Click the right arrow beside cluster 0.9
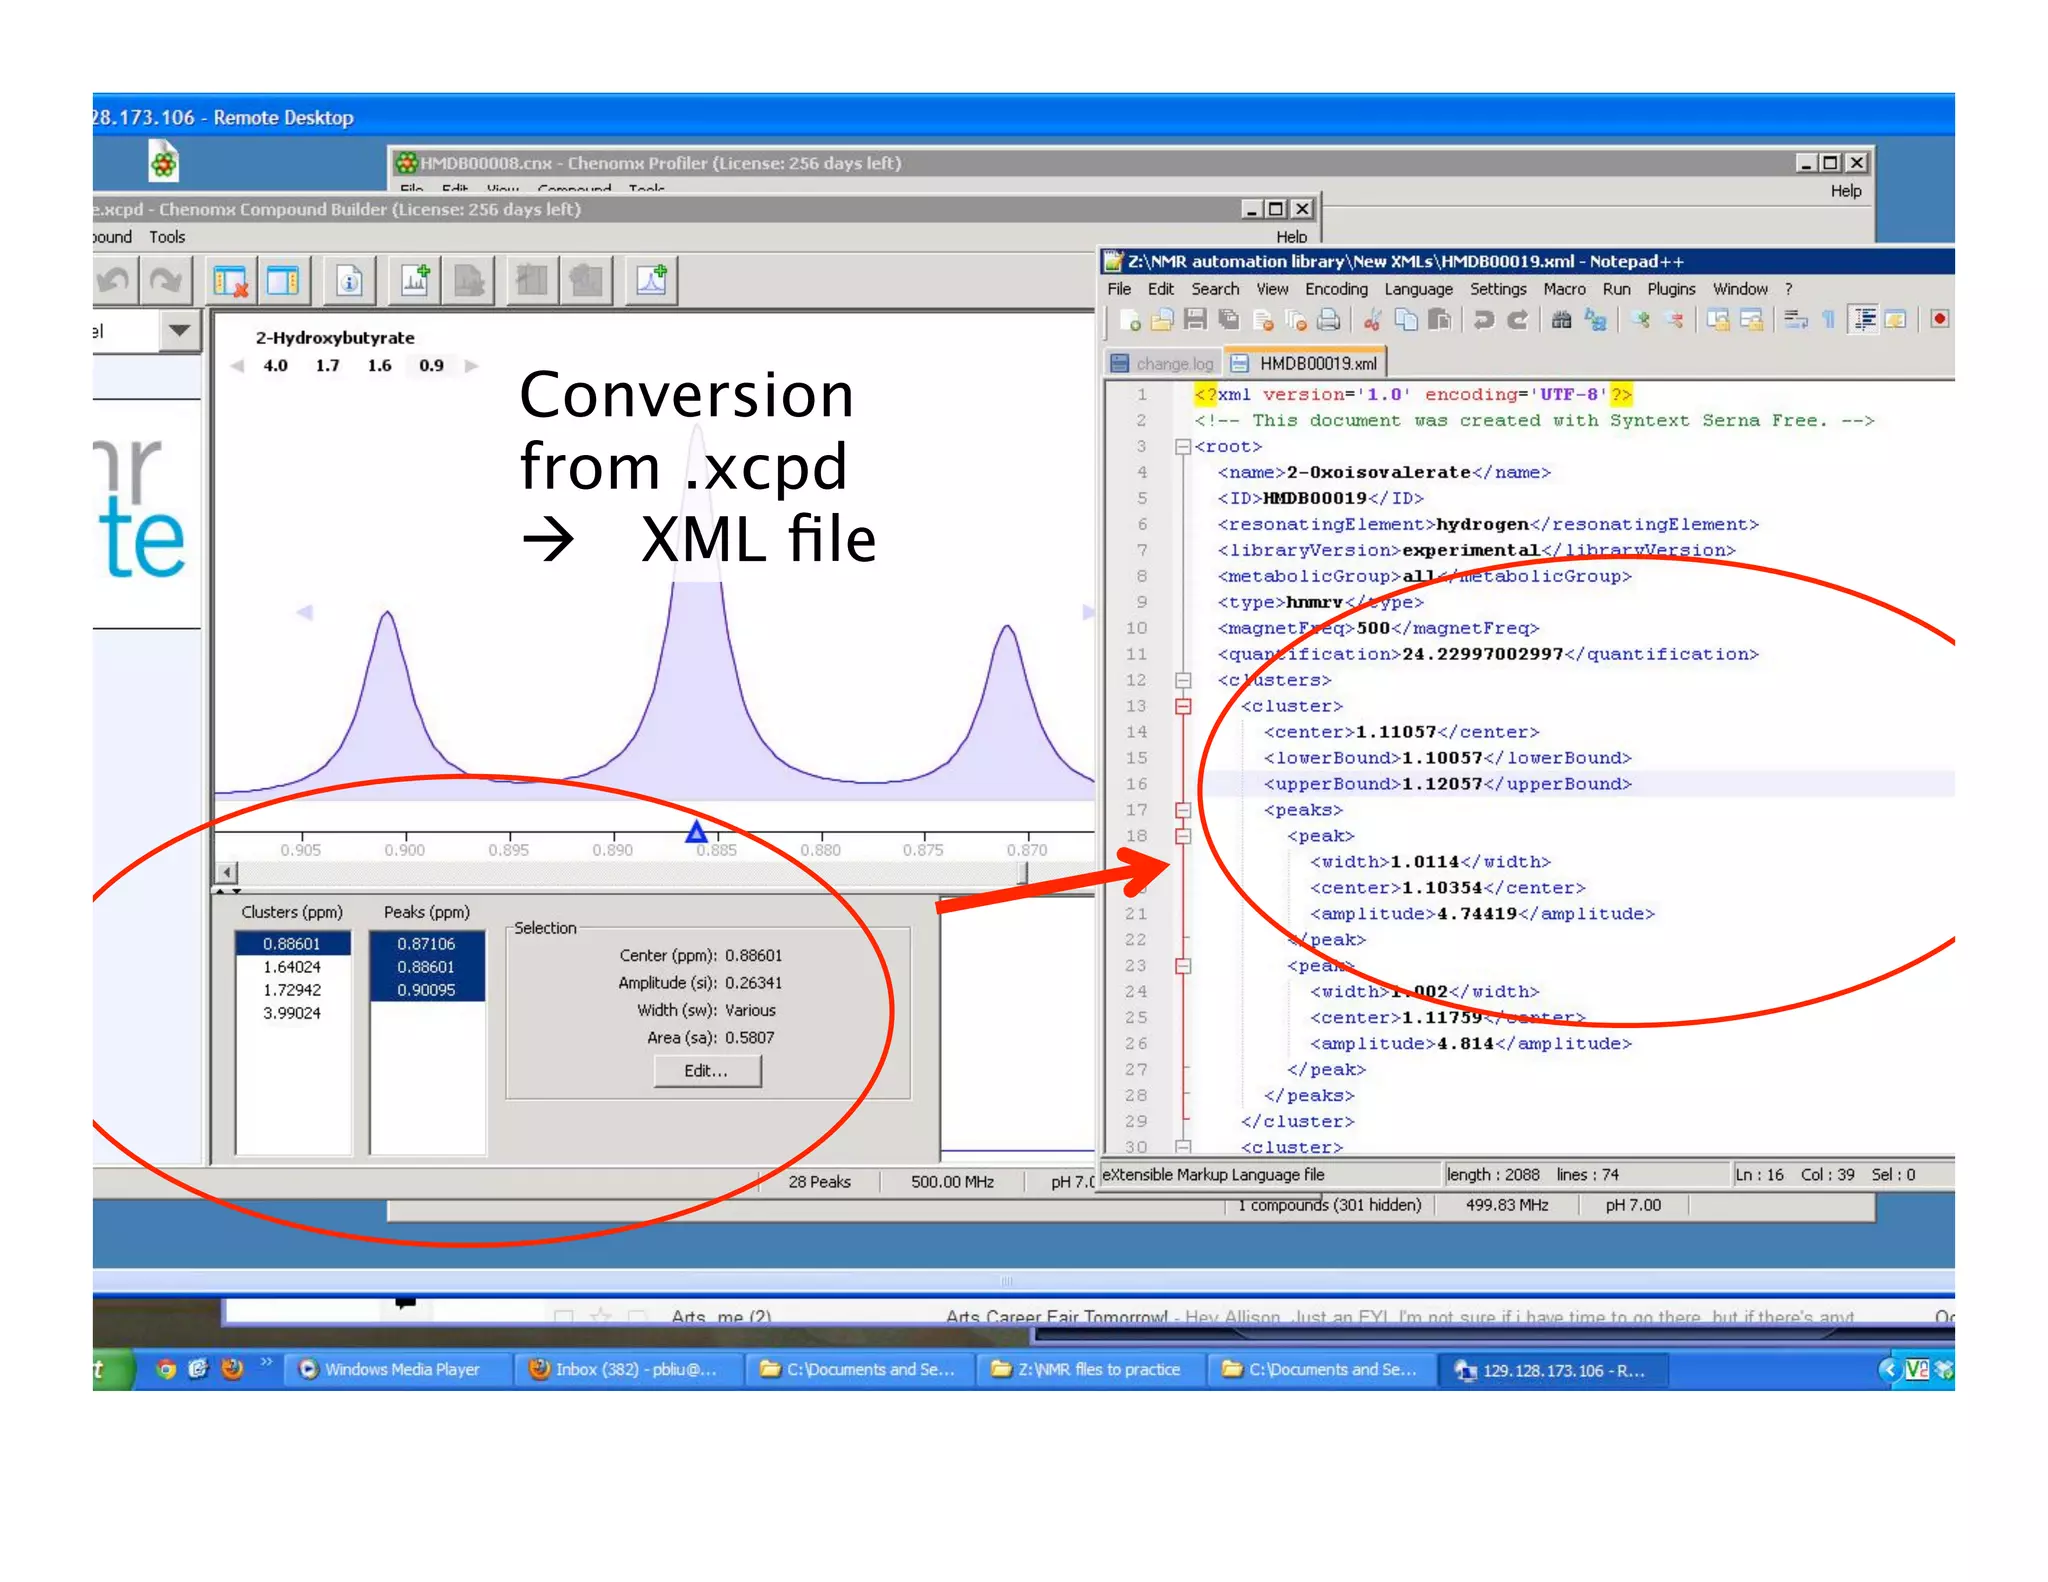 [x=471, y=366]
